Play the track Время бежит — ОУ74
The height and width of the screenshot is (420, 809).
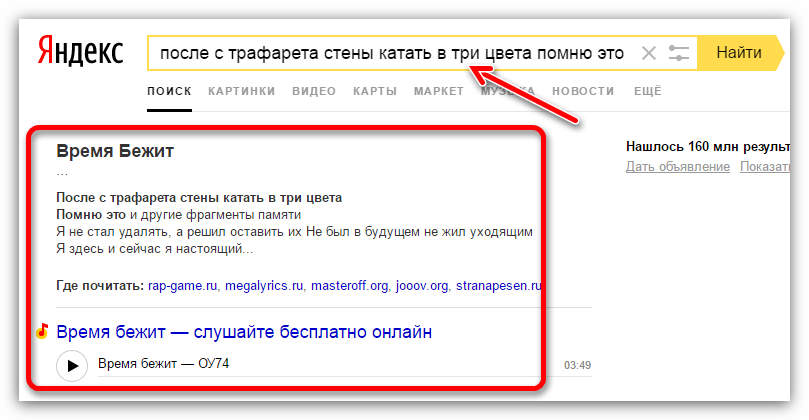coord(72,365)
